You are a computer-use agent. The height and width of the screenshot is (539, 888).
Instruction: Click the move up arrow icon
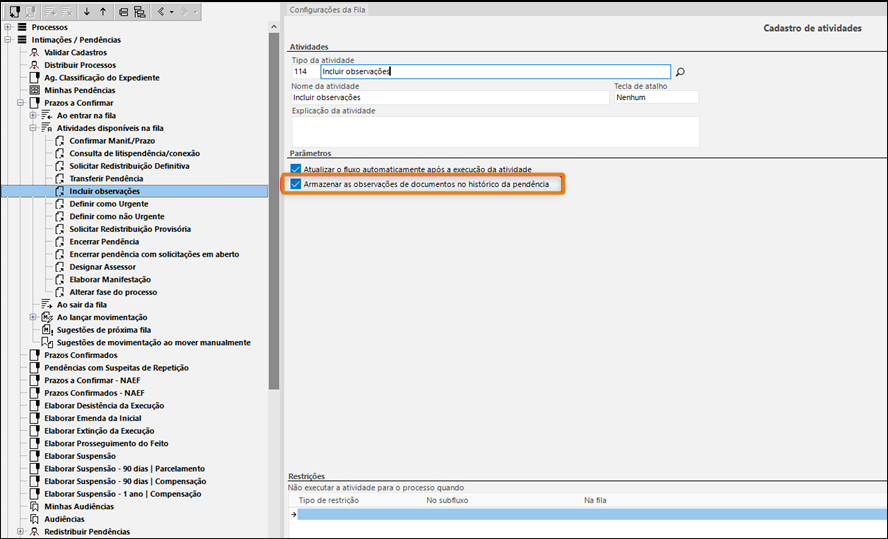click(102, 12)
